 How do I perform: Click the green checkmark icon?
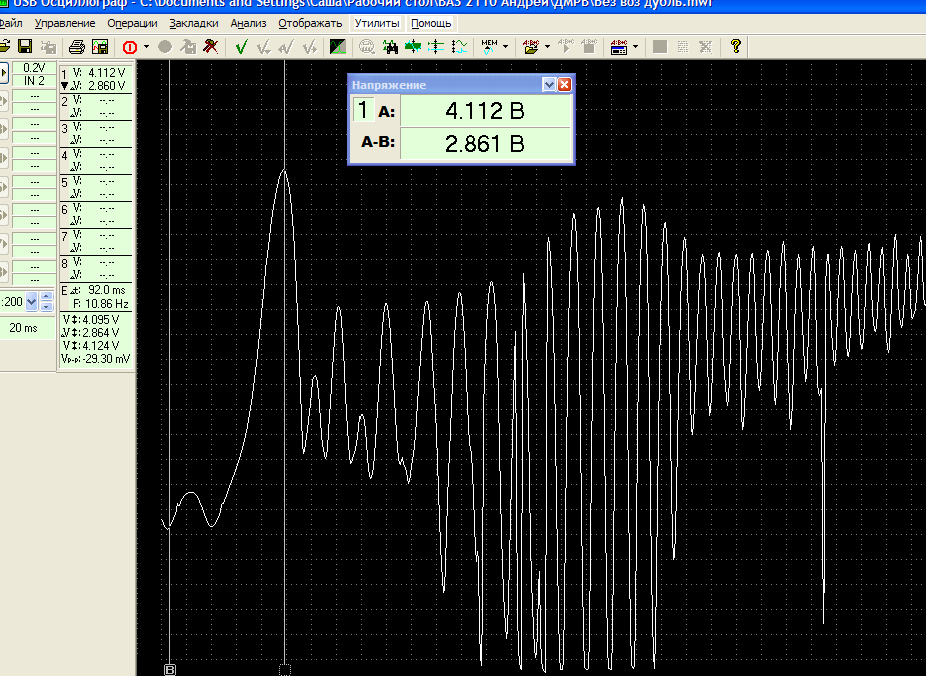[241, 47]
